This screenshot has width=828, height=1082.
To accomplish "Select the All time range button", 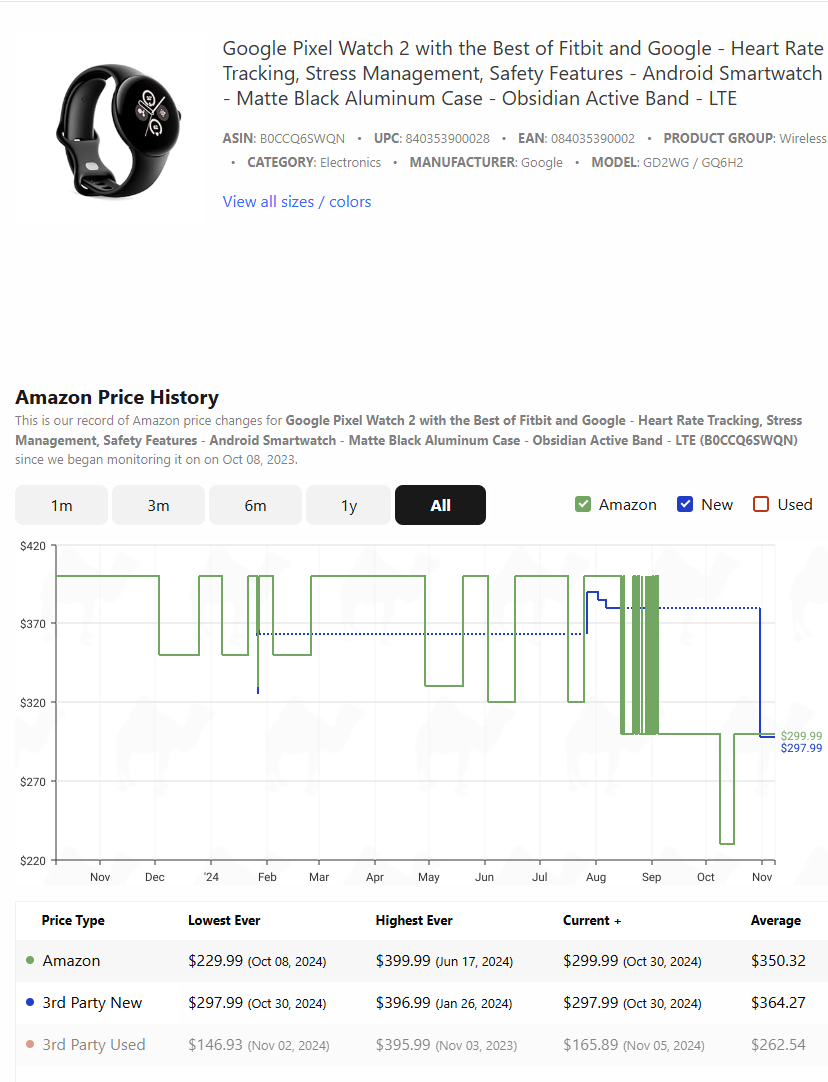I will (440, 505).
